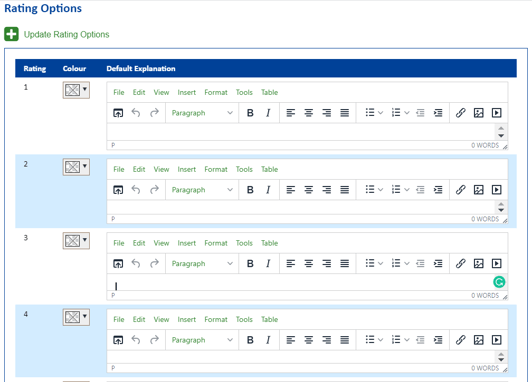Image resolution: width=532 pixels, height=382 pixels.
Task: Click Redo in rating 1 editor
Action: 154,113
